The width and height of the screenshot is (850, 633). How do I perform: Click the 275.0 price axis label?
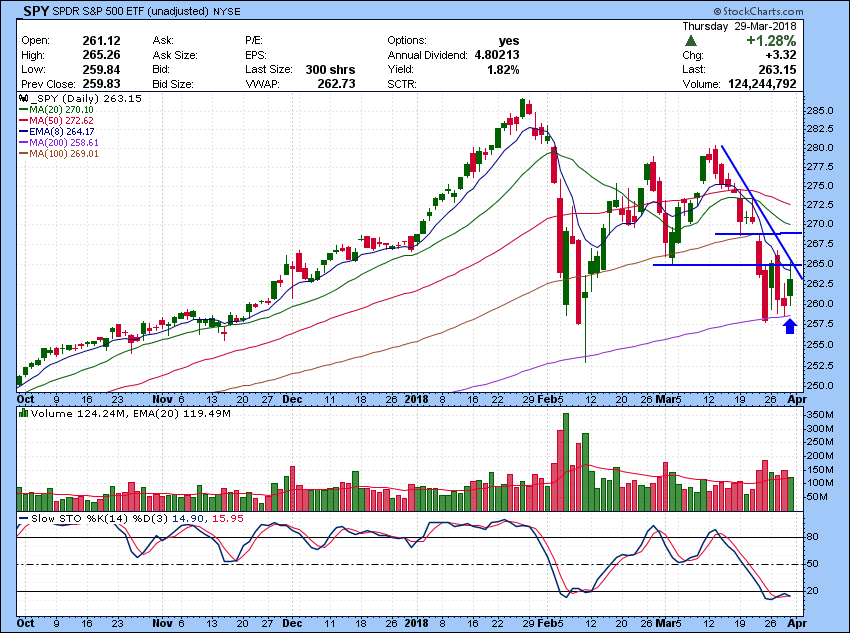820,186
